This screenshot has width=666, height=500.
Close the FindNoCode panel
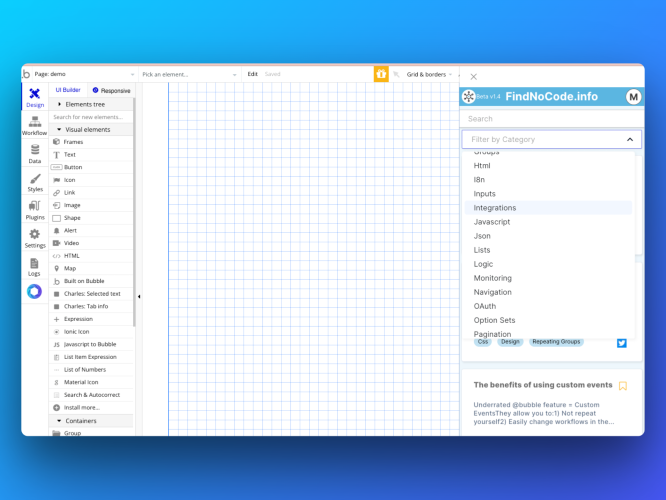[474, 77]
